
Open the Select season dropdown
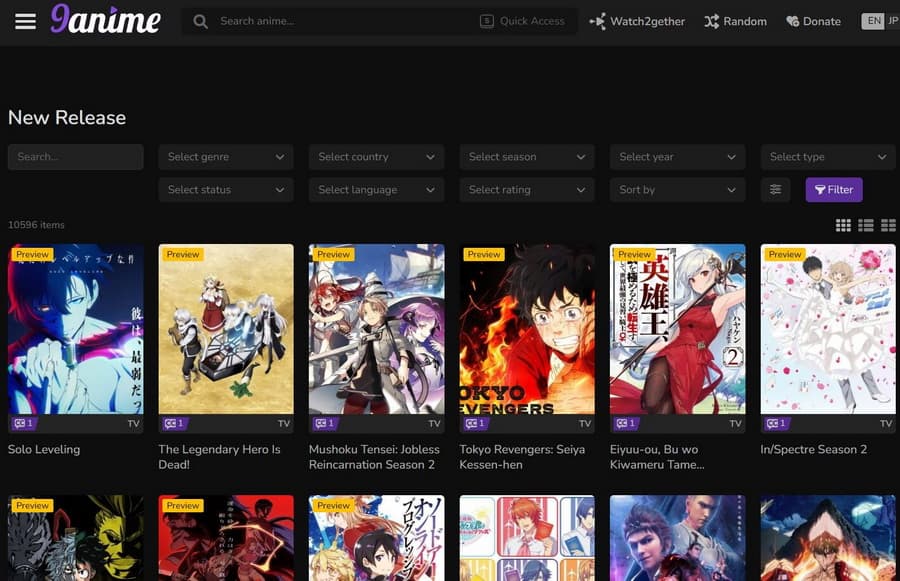527,157
